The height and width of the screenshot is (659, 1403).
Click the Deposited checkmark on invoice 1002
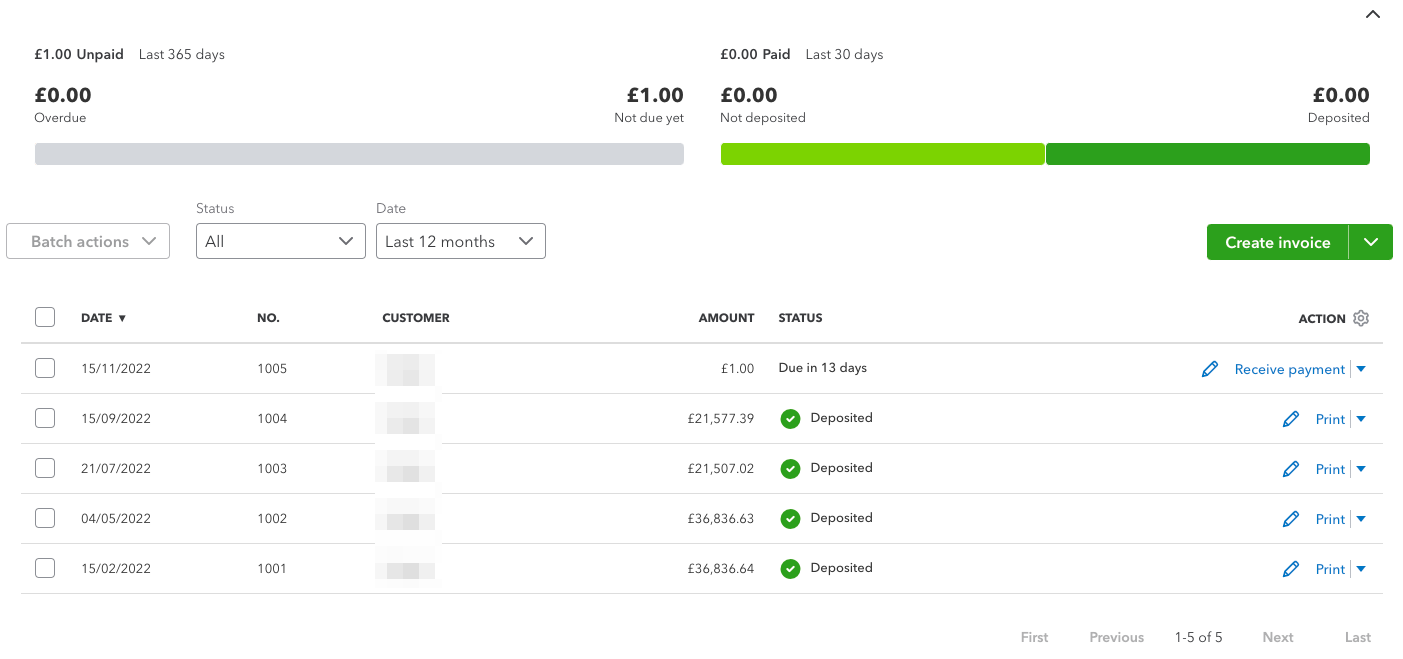(x=790, y=518)
